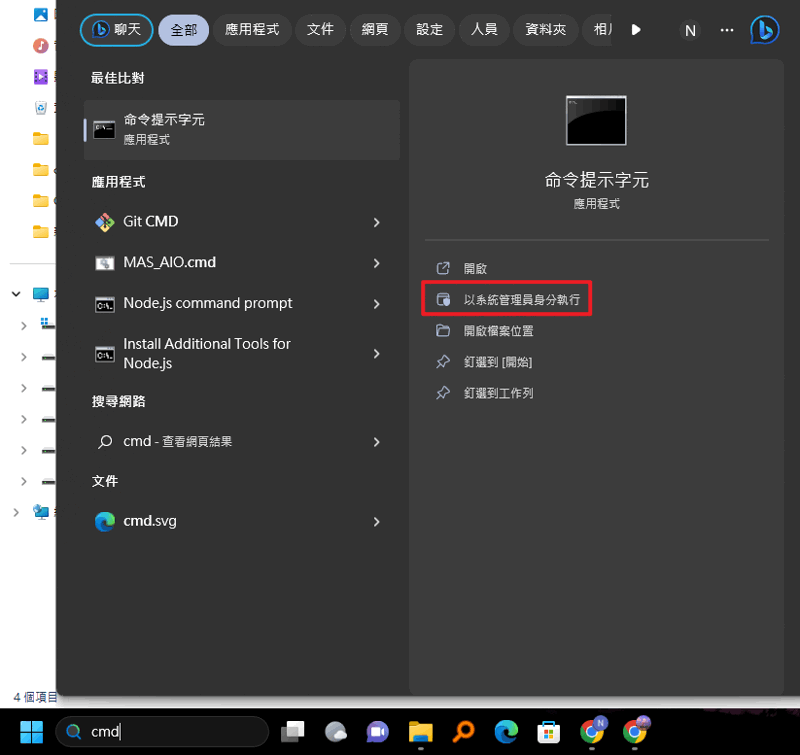Open Task View on taskbar
800x755 pixels.
click(293, 732)
